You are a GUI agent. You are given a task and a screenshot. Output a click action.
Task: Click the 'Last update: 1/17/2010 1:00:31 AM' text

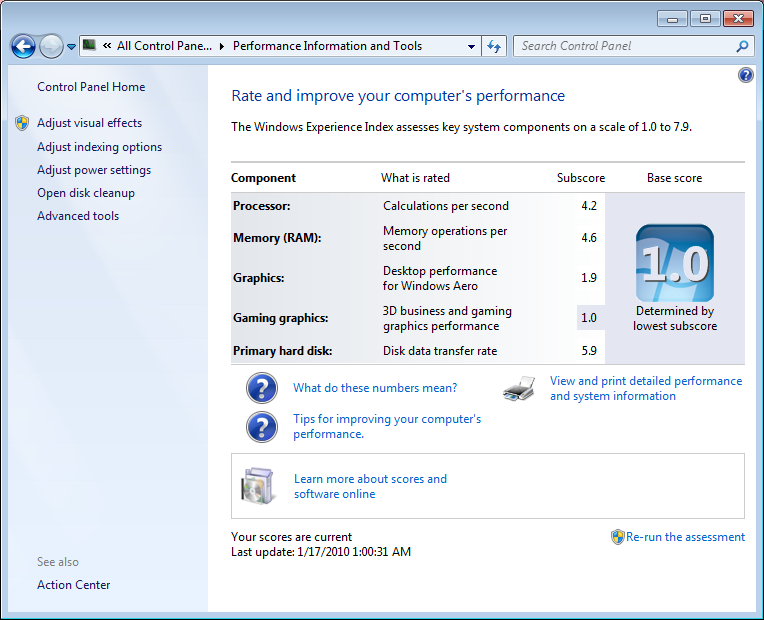(x=321, y=552)
